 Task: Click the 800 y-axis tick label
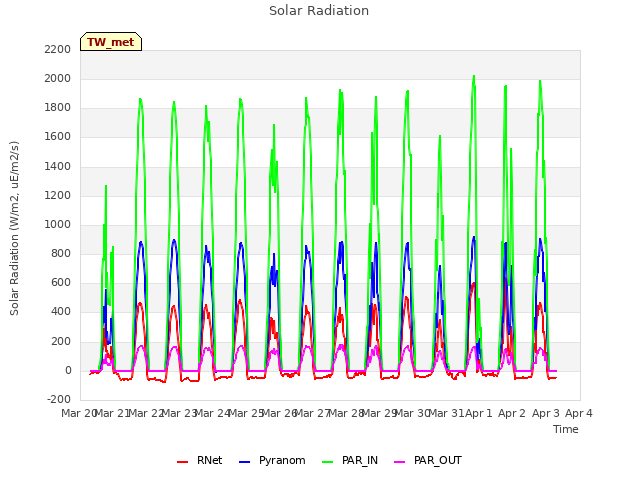pos(61,253)
